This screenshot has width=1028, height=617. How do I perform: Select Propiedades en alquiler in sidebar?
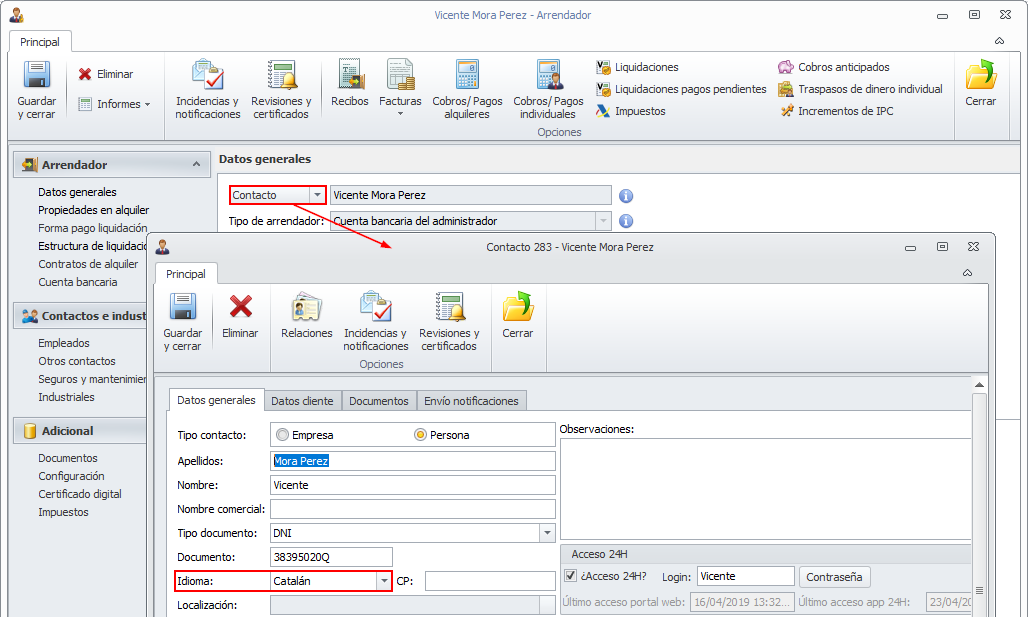pyautogui.click(x=93, y=210)
